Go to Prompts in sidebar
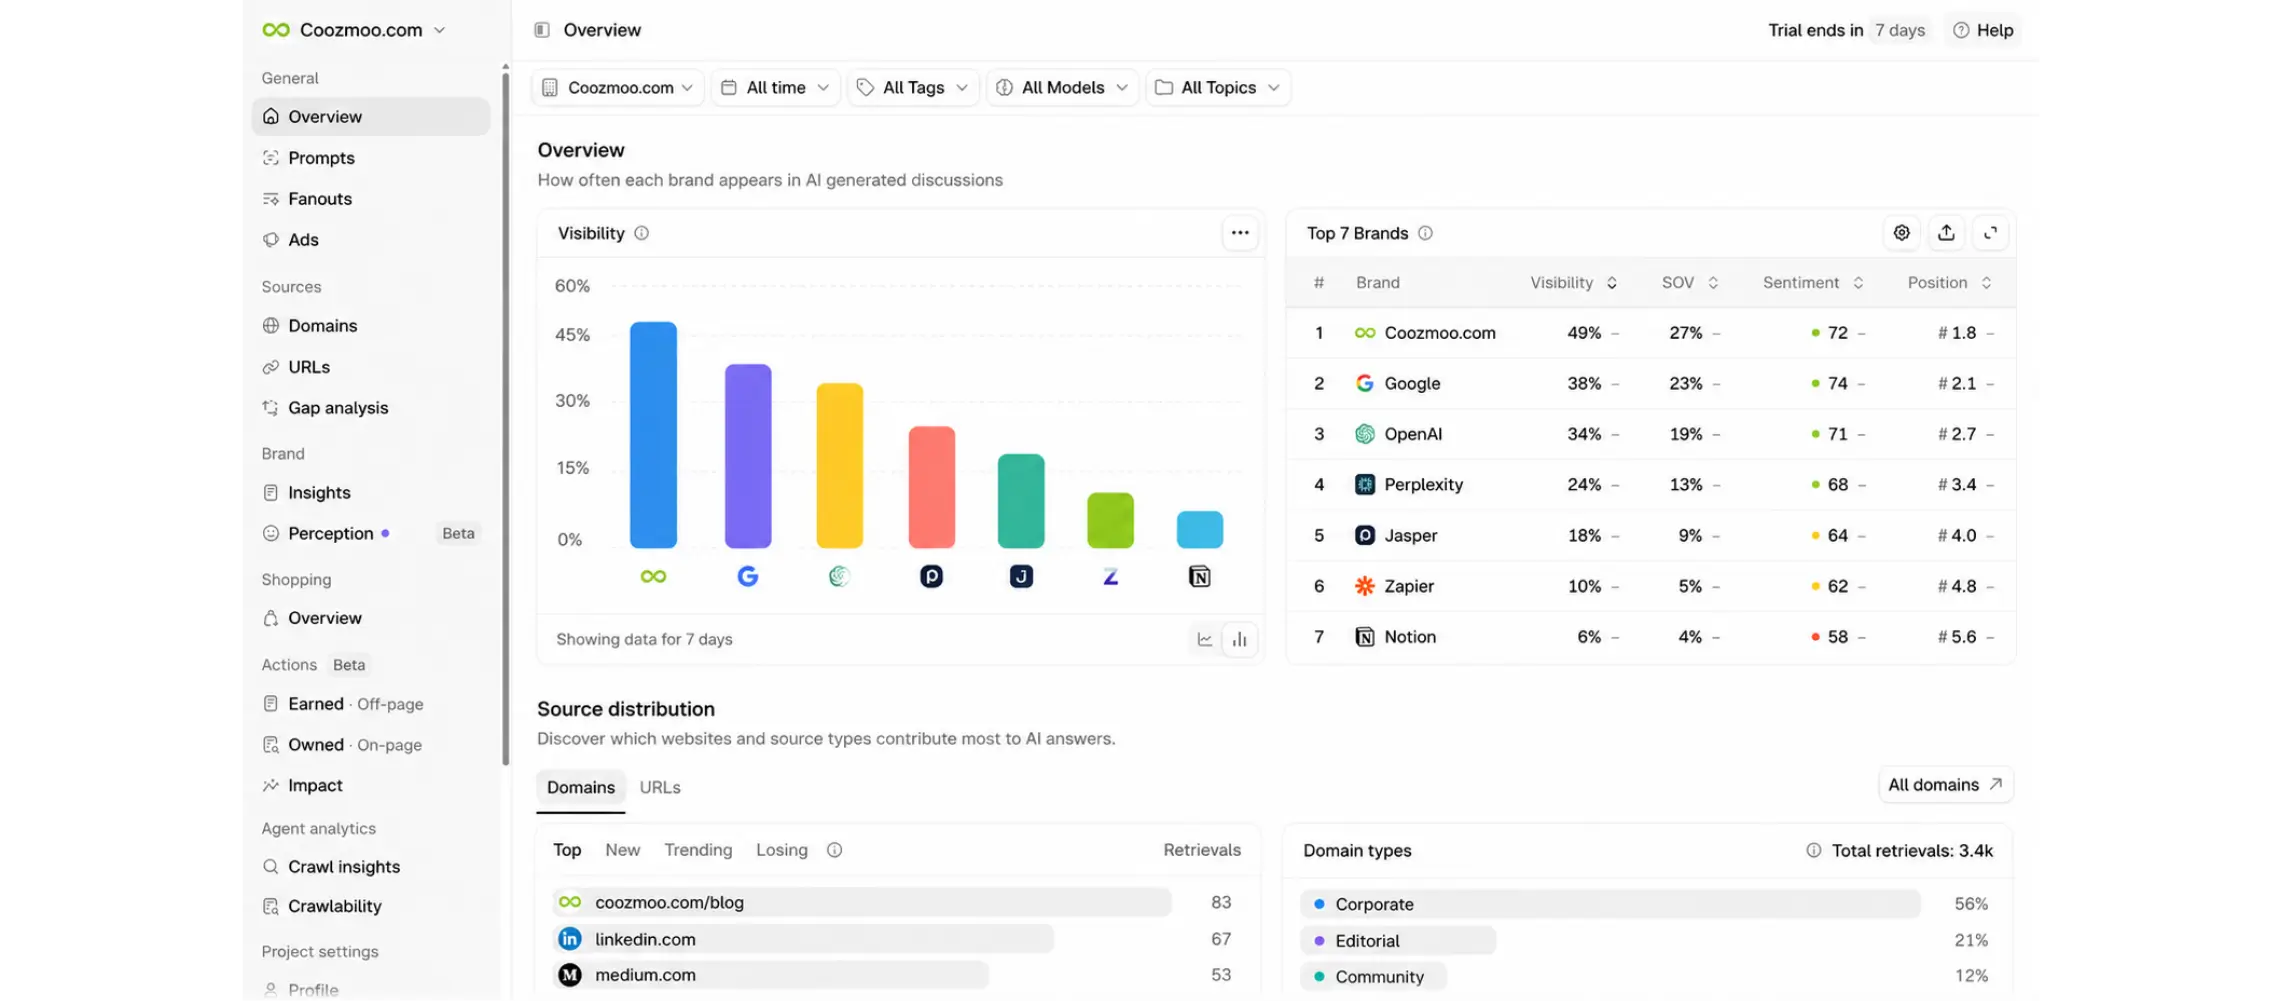Screen dimensions: 2283x1001 pyautogui.click(x=371, y=158)
